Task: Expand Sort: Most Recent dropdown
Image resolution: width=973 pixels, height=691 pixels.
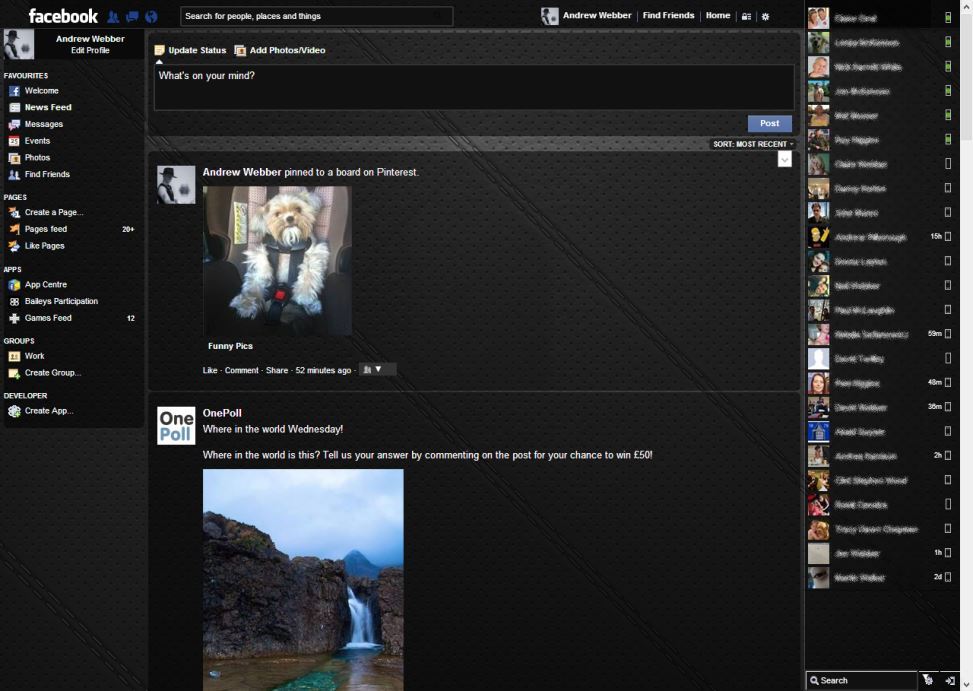Action: pyautogui.click(x=753, y=144)
